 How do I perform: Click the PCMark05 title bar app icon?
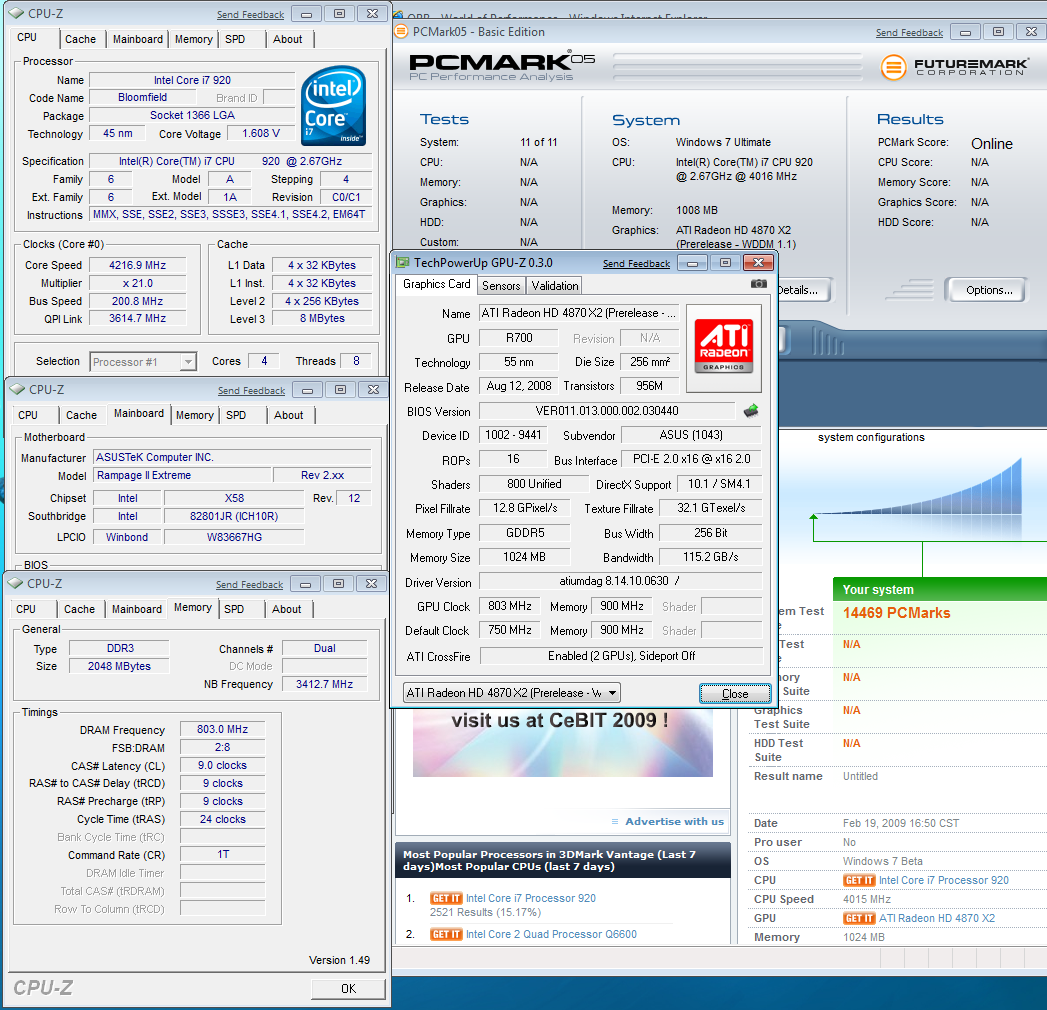[401, 31]
